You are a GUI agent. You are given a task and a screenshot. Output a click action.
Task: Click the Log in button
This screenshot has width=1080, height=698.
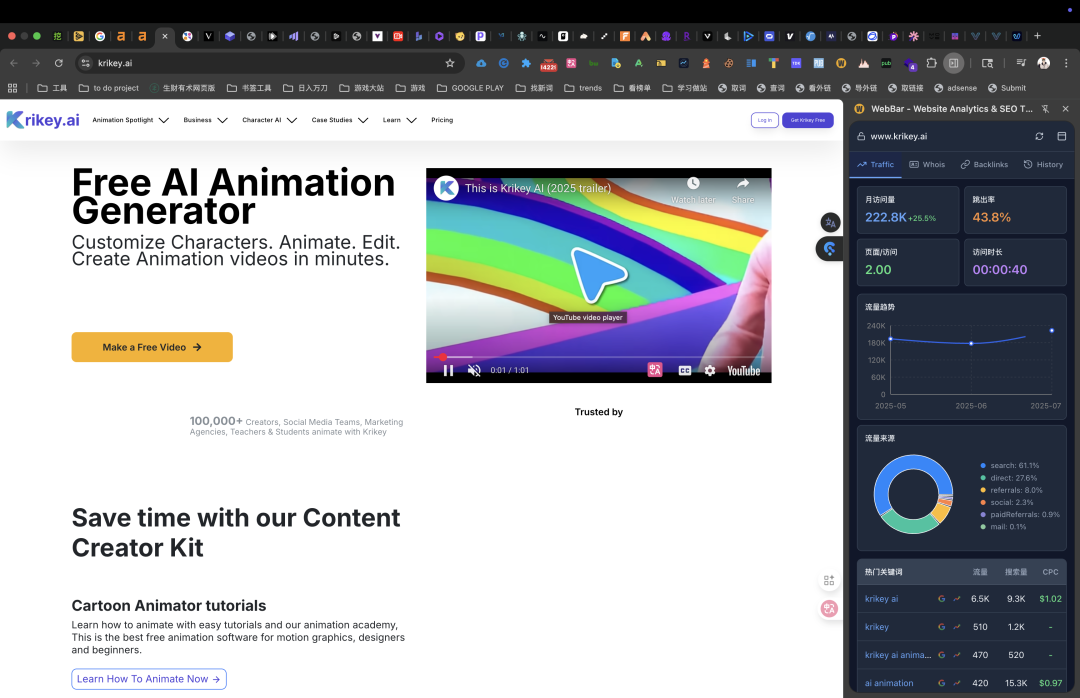(x=765, y=120)
